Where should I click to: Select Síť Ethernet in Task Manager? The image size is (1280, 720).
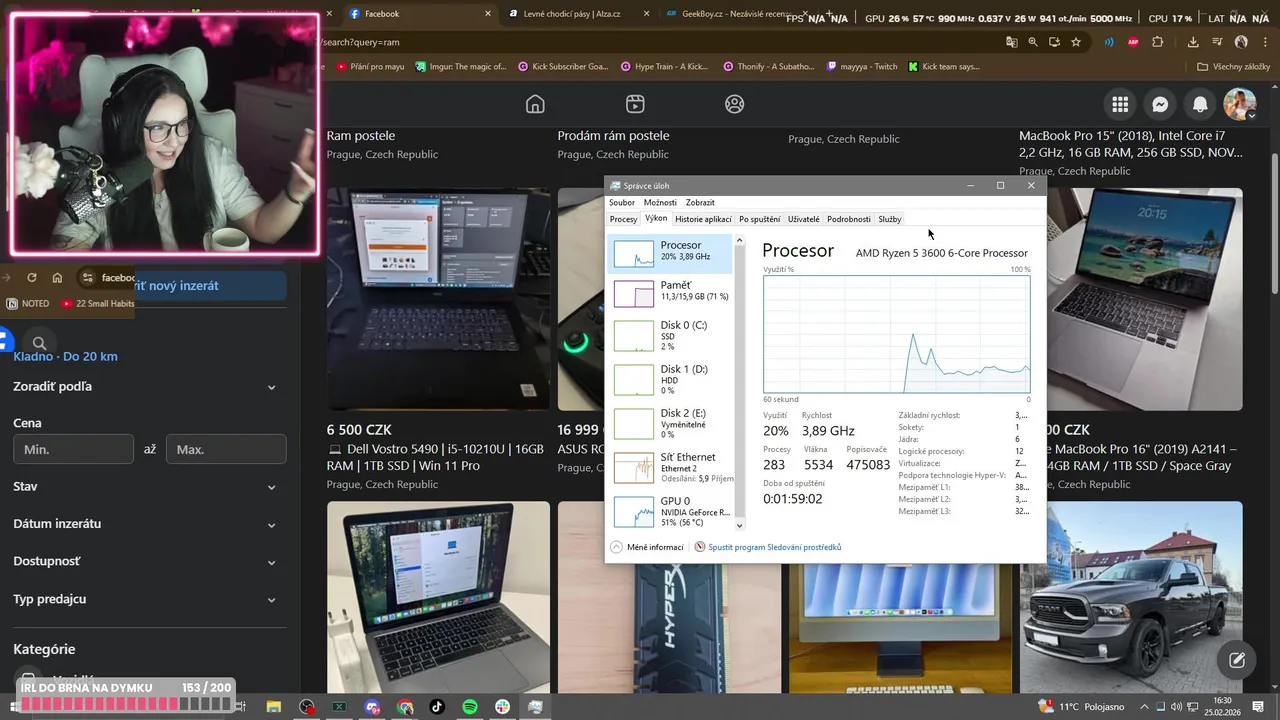point(671,467)
